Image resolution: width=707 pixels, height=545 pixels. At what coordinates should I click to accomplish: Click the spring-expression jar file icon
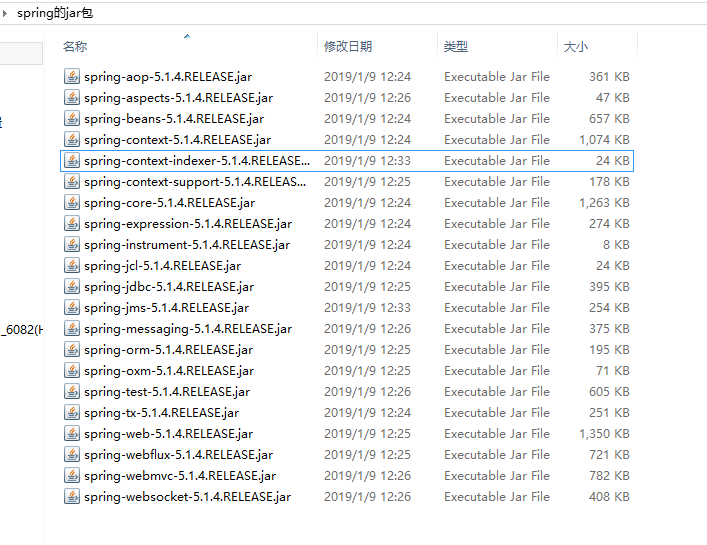point(72,224)
